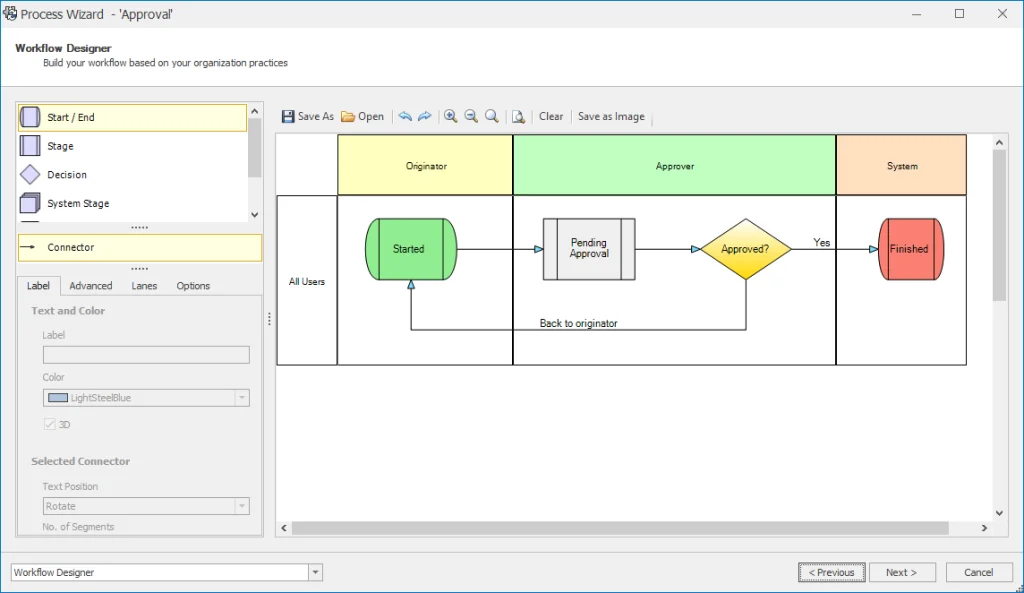The width and height of the screenshot is (1024, 593).
Task: Click the print preview icon
Action: [518, 116]
